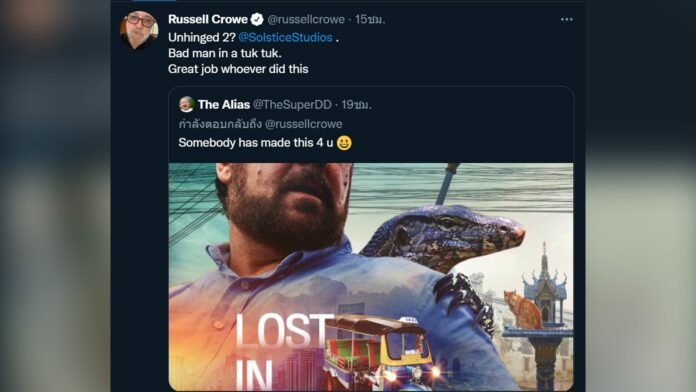This screenshot has width=696, height=392.
Task: Click the verified badge beside Russell Crowe
Action: (x=257, y=20)
